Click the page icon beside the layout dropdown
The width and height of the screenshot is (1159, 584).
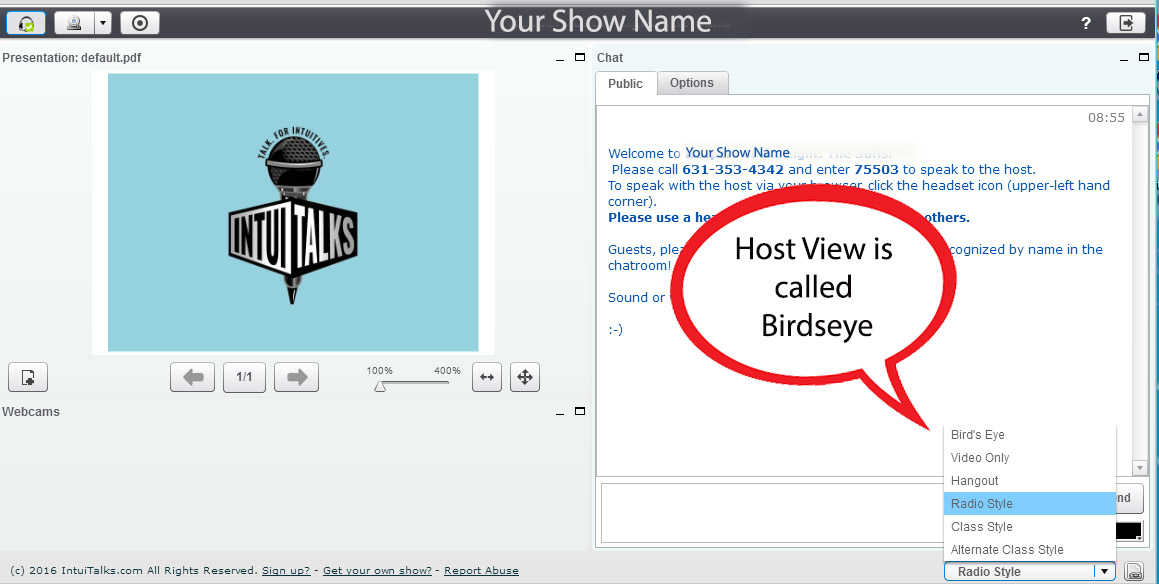1134,571
